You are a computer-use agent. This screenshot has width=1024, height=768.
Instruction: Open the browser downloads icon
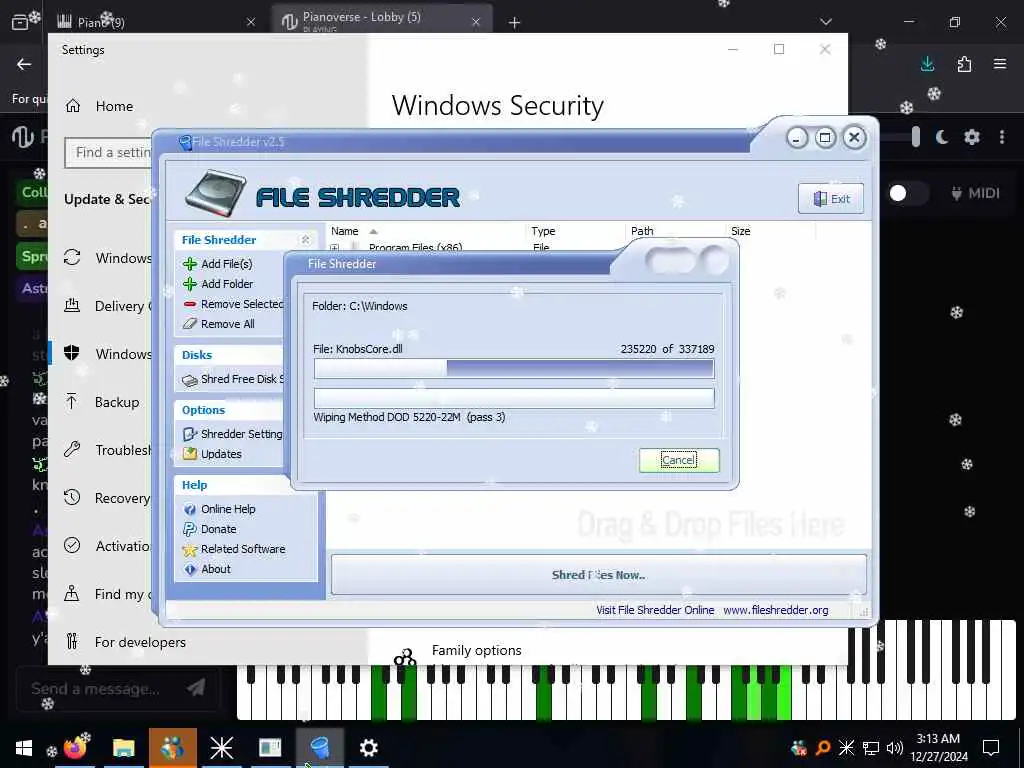927,64
